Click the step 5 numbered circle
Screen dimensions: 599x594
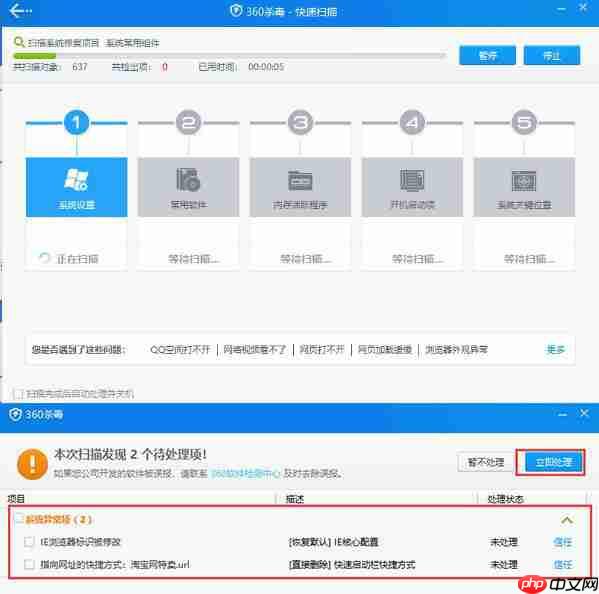[524, 123]
